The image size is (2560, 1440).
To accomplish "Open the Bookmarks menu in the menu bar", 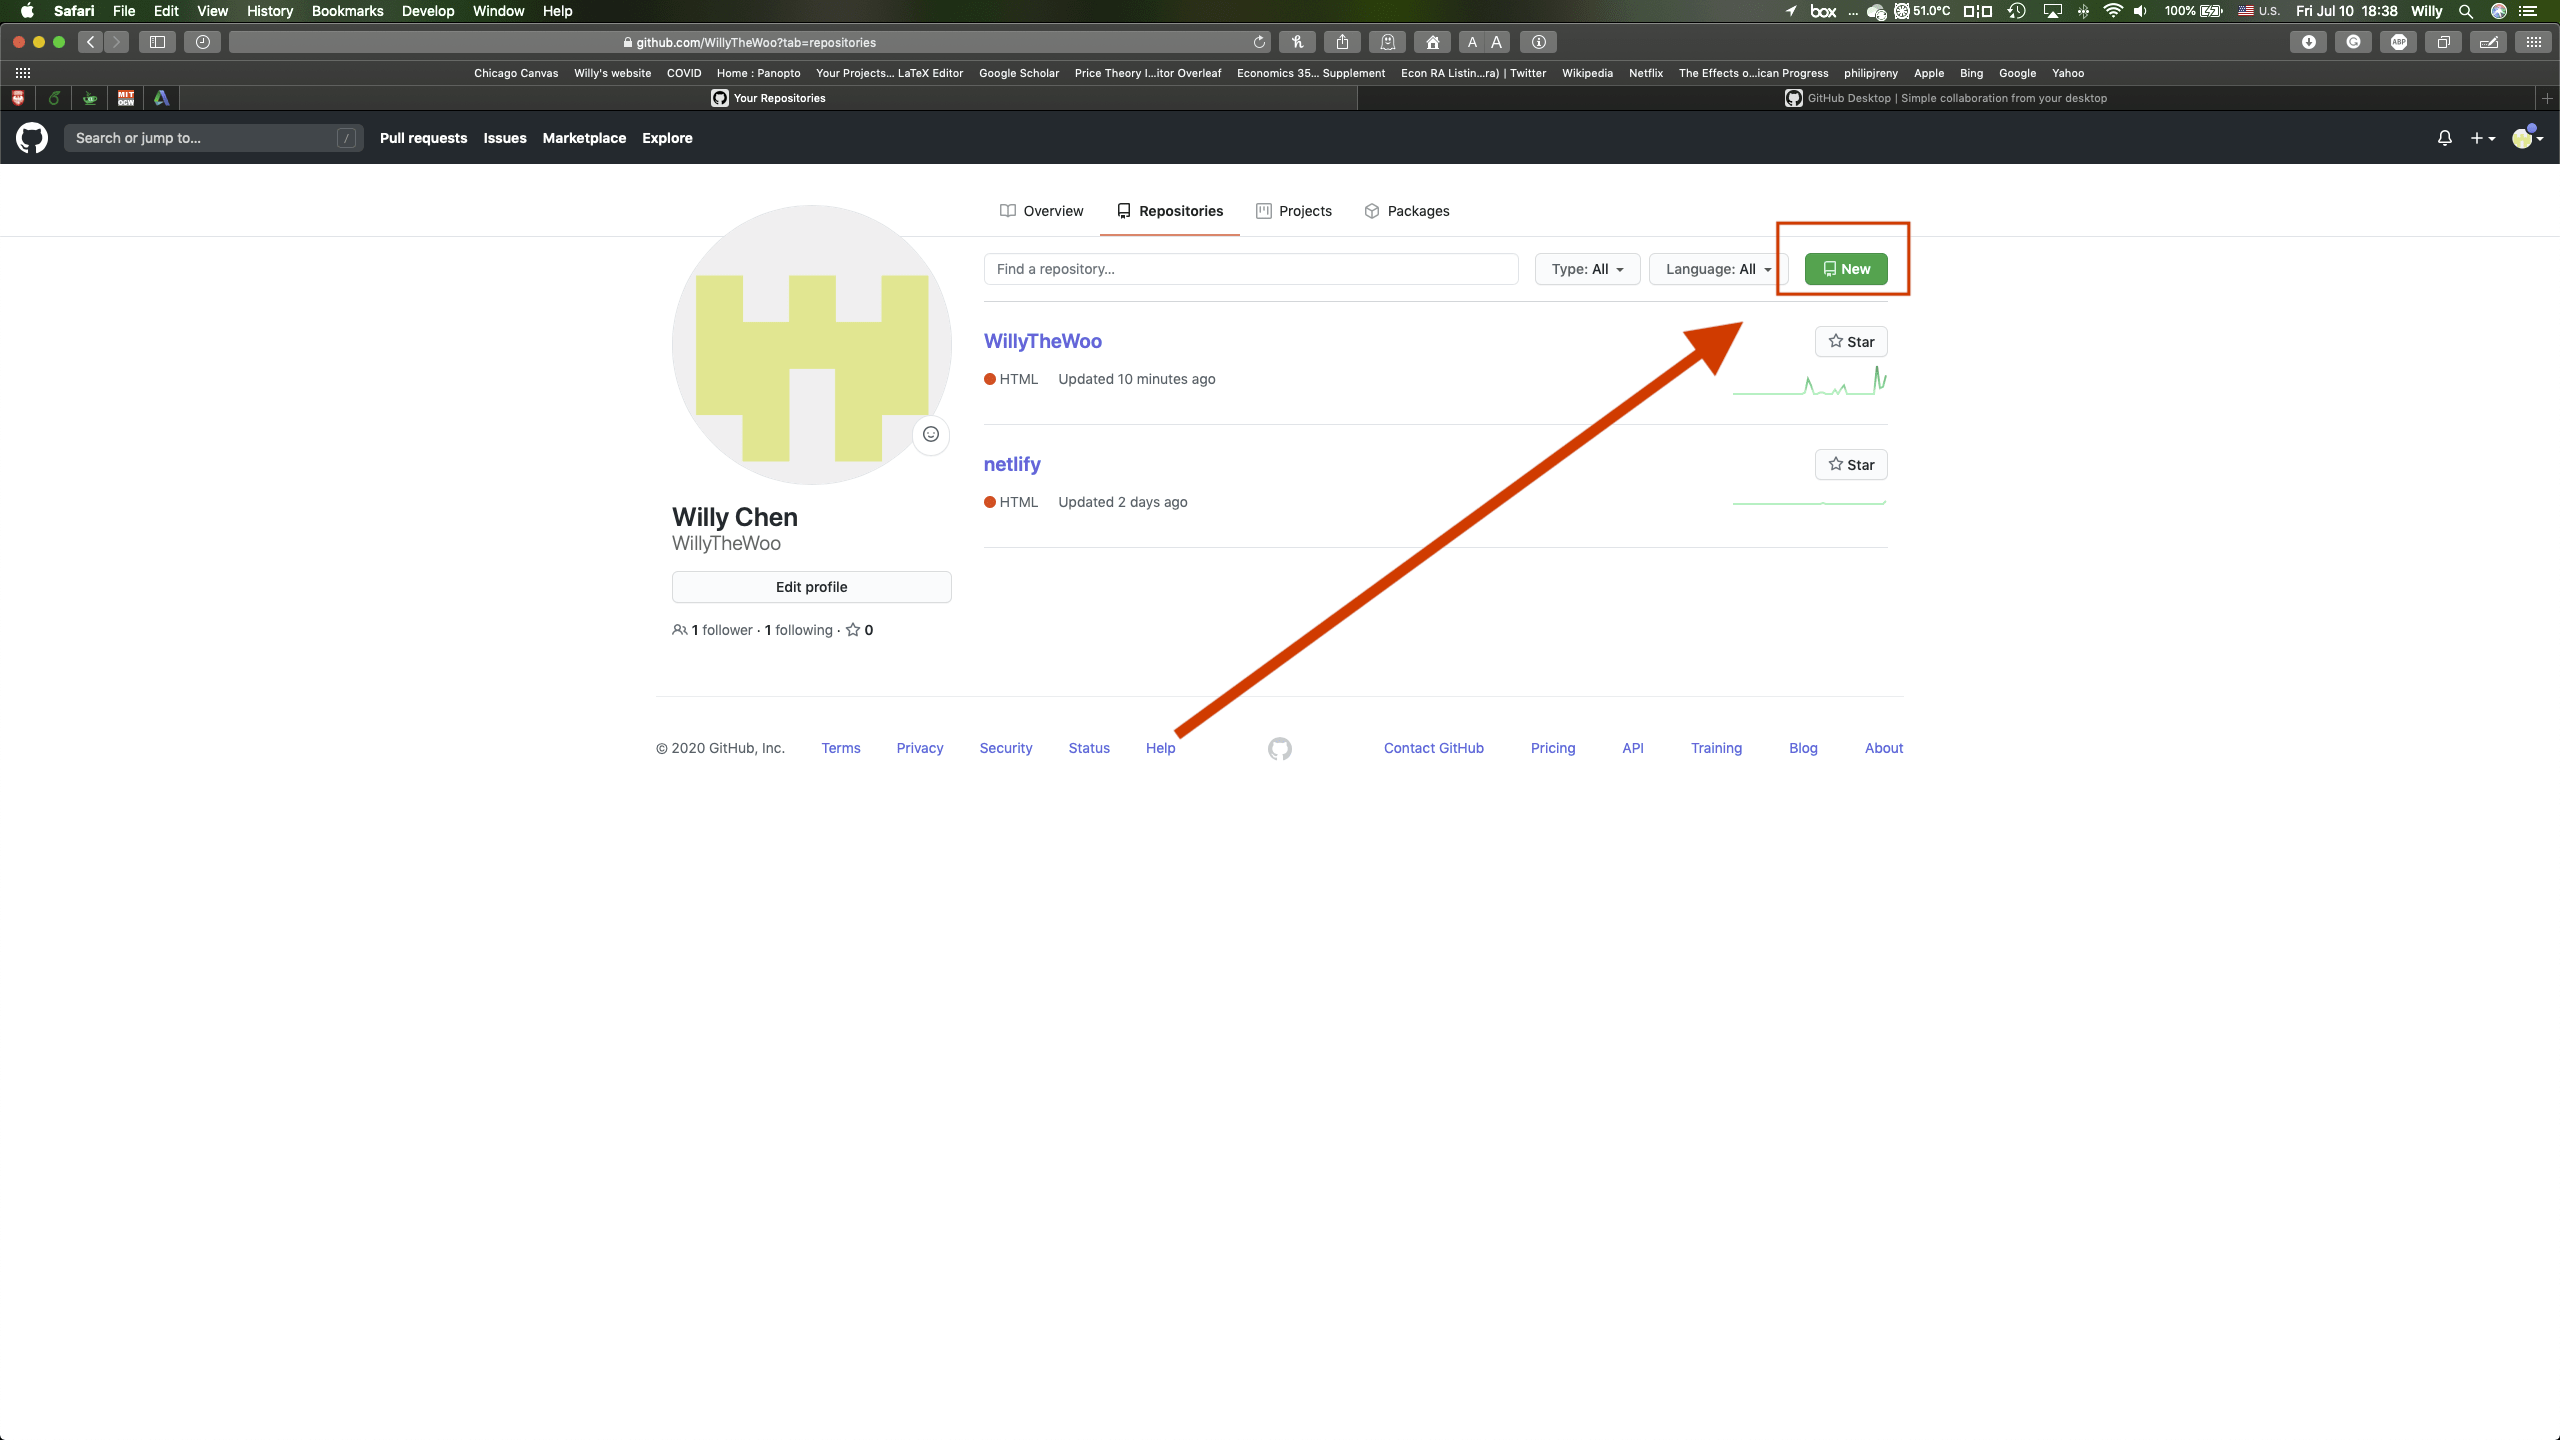I will click(x=347, y=11).
